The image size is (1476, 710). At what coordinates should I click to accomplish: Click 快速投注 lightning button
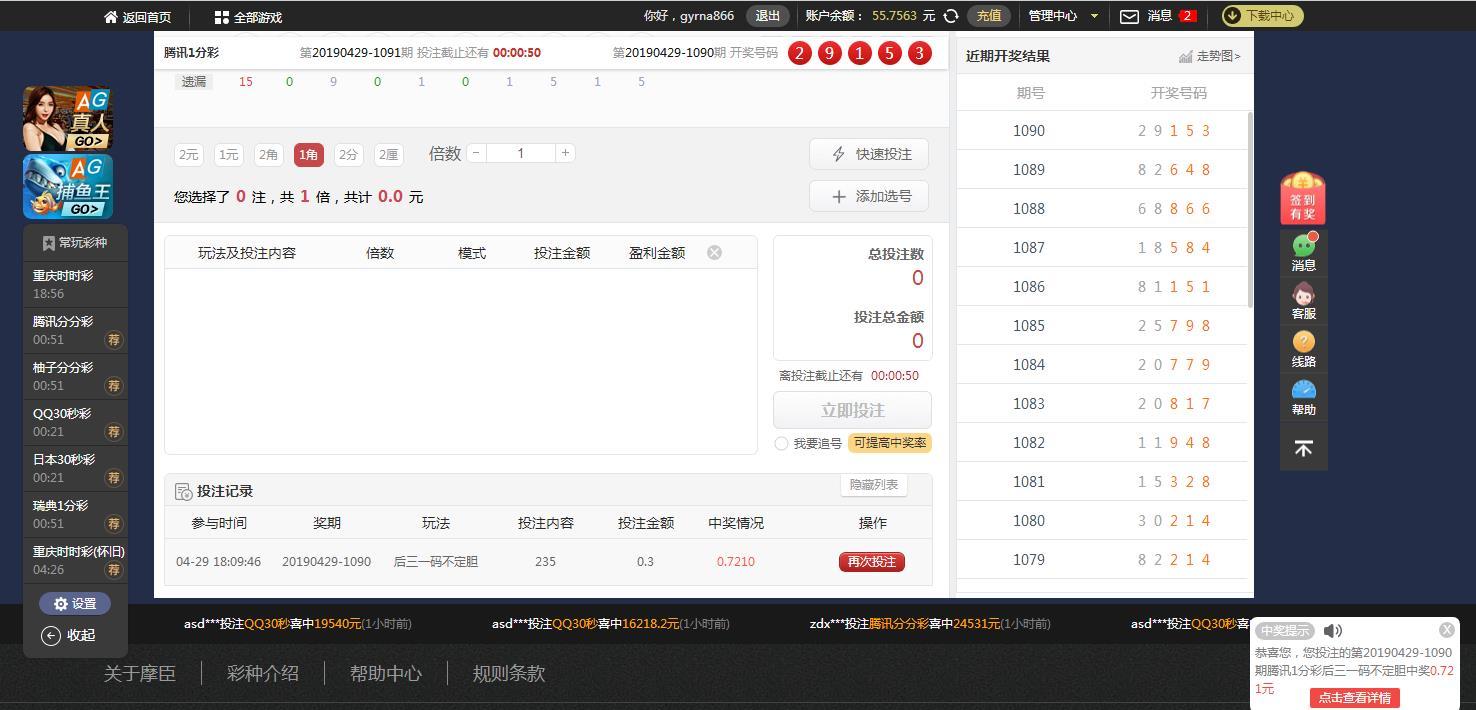coord(868,154)
